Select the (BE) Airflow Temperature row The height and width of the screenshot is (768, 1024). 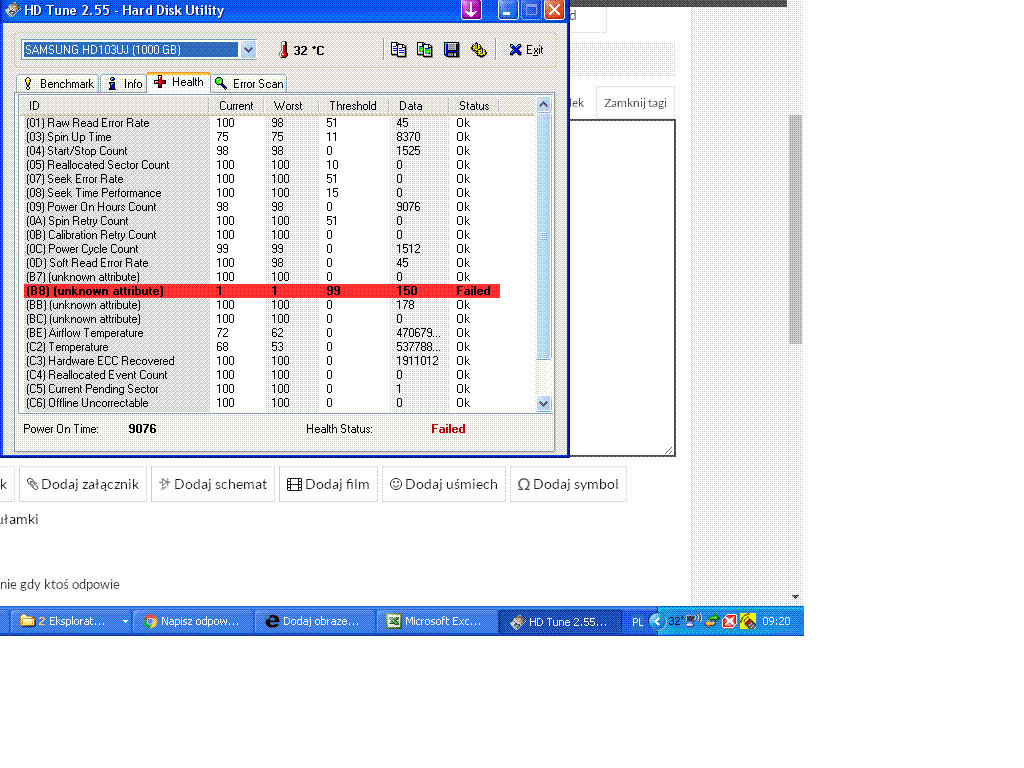click(261, 333)
